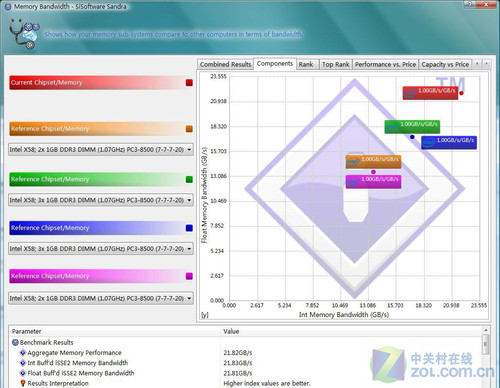Click the results list scrollbar up arrow

pos(486,330)
